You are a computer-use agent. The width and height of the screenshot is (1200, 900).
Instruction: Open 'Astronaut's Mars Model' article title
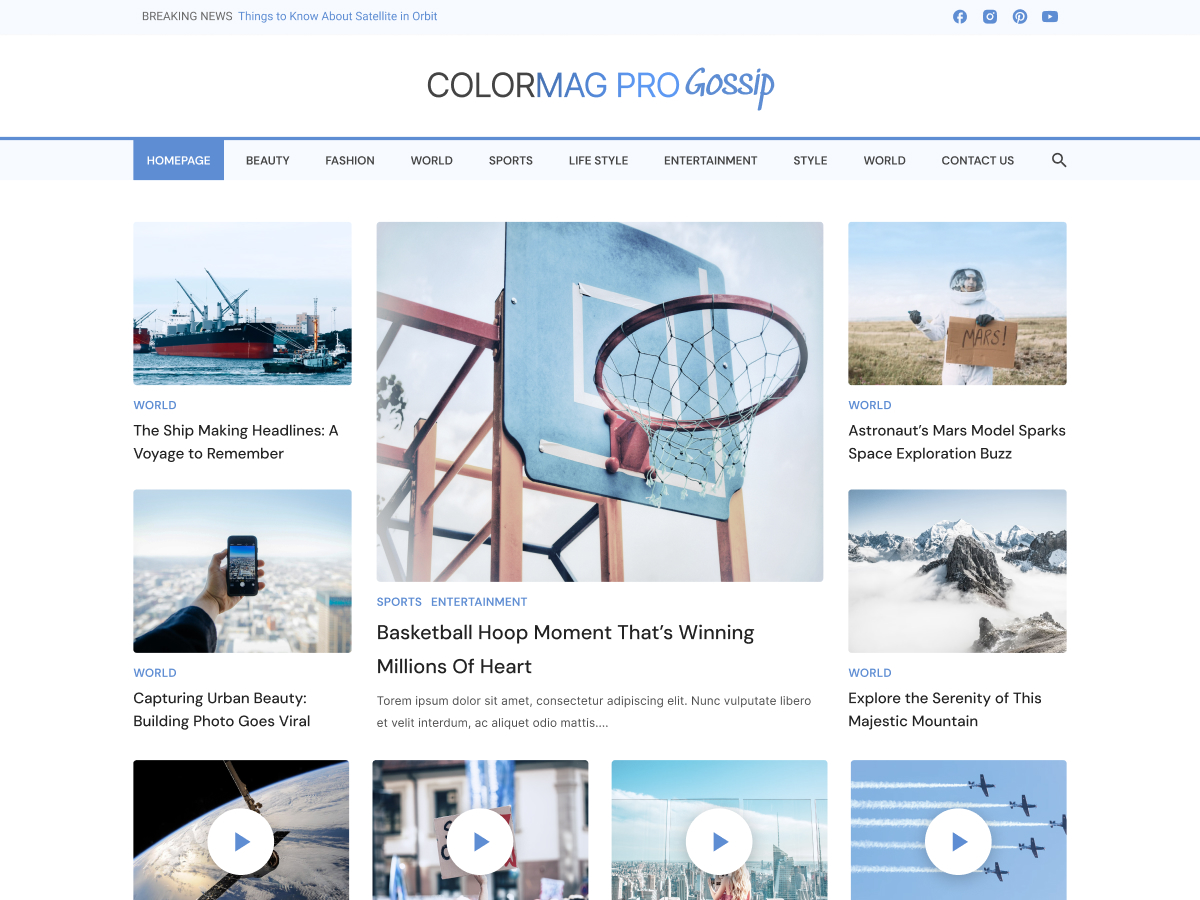click(x=957, y=442)
